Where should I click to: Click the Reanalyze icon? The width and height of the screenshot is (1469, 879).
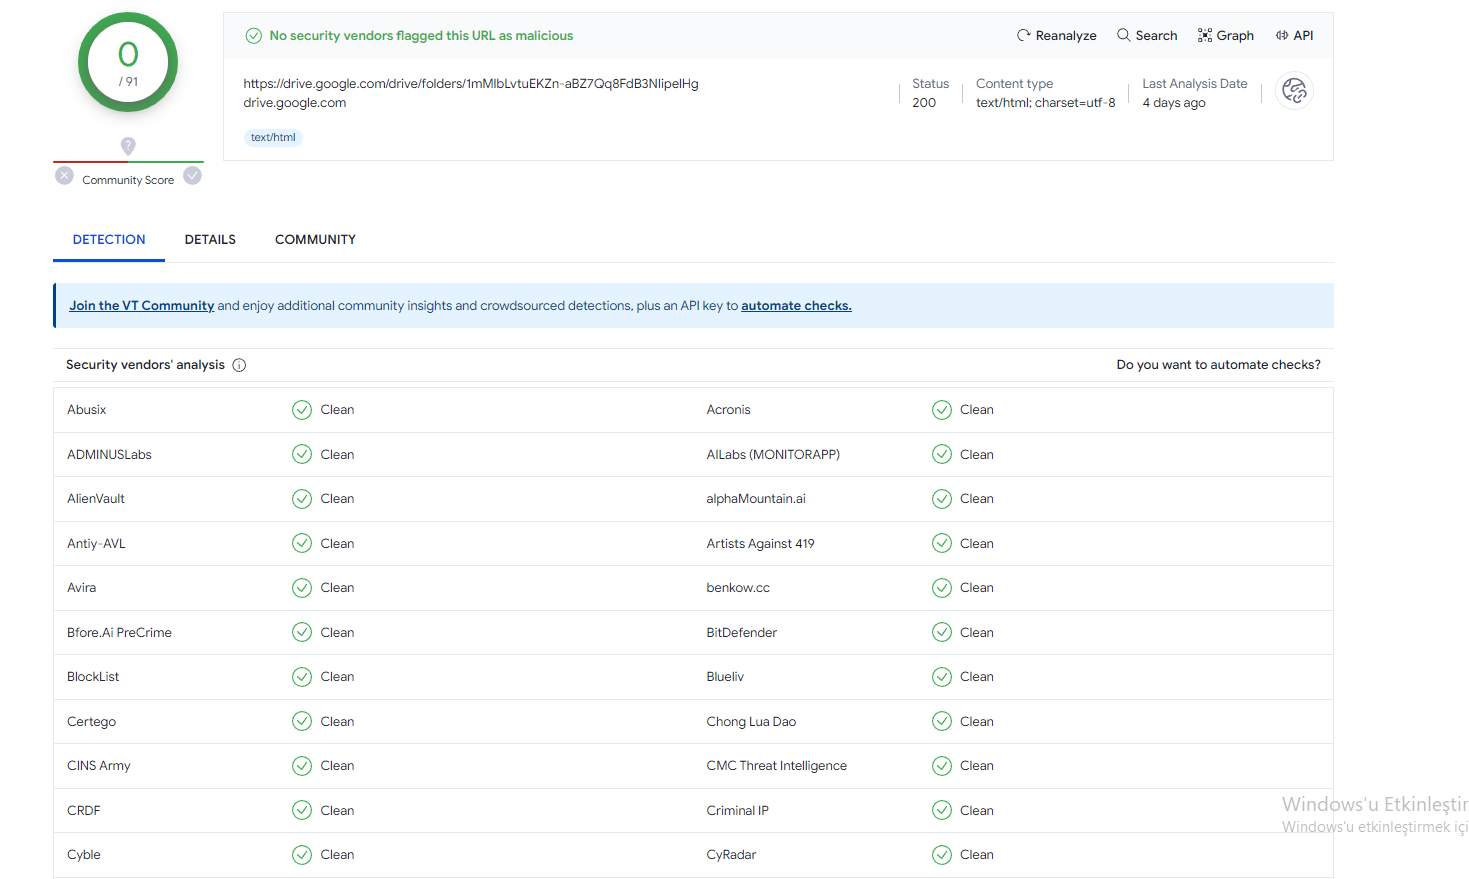[x=1023, y=36]
